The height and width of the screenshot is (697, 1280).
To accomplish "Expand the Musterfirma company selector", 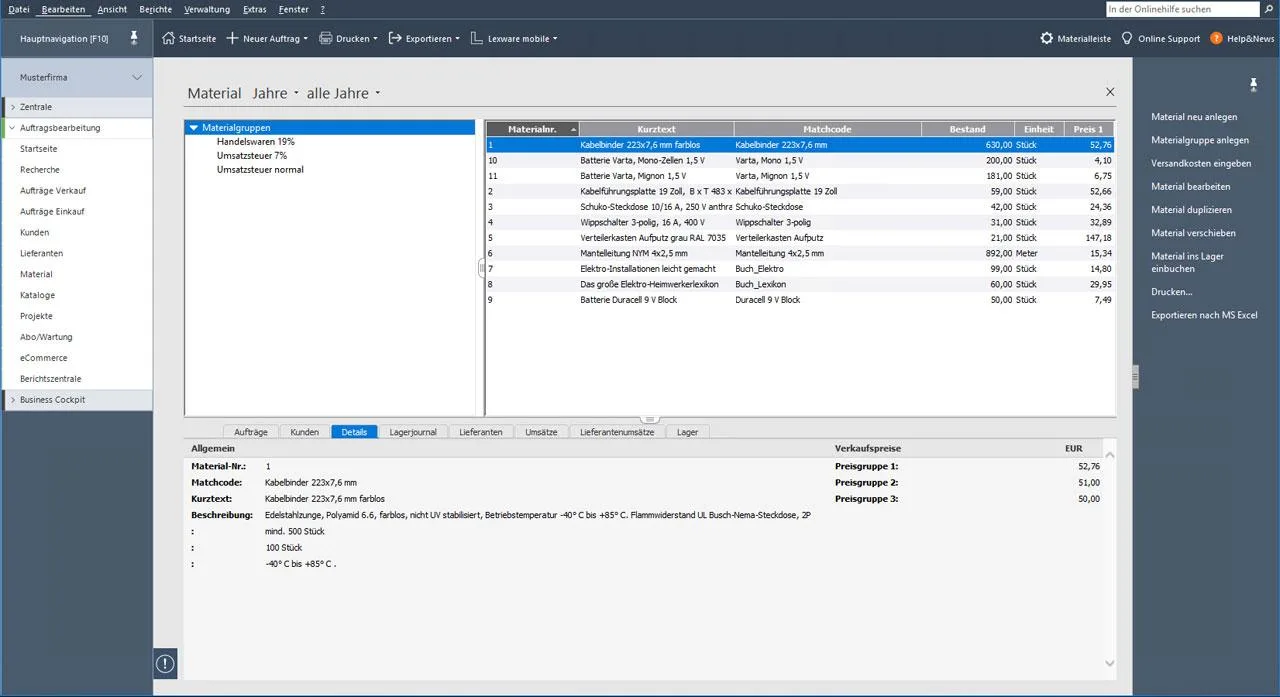I will click(x=137, y=77).
